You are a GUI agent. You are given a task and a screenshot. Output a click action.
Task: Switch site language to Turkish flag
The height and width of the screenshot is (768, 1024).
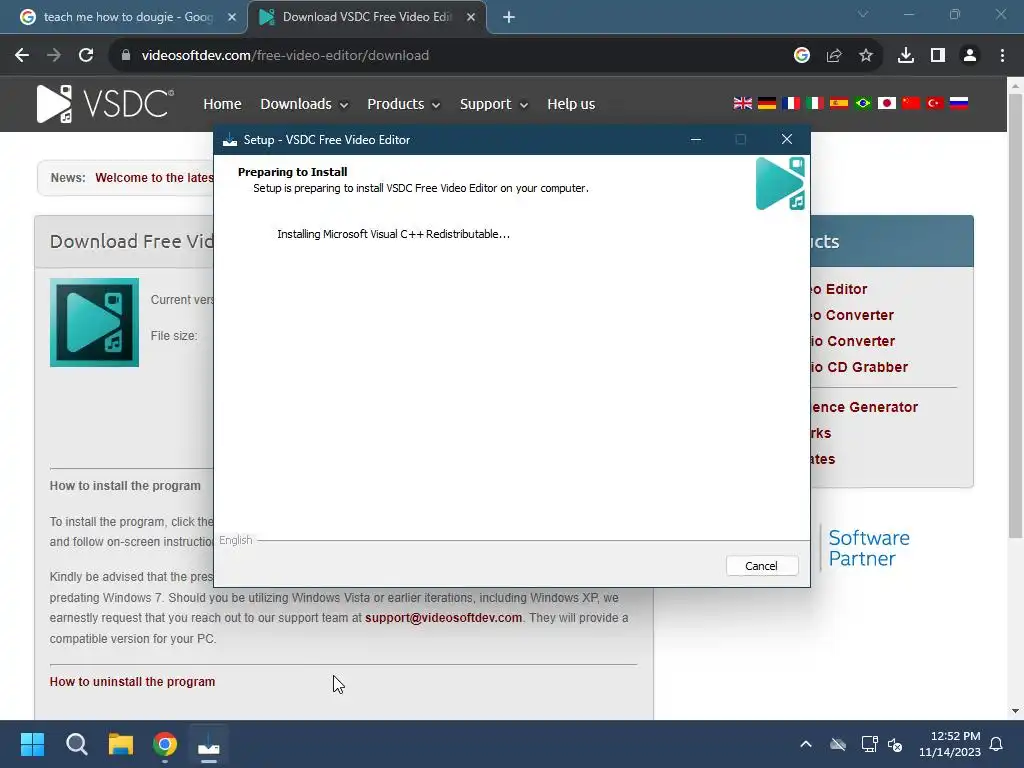935,103
